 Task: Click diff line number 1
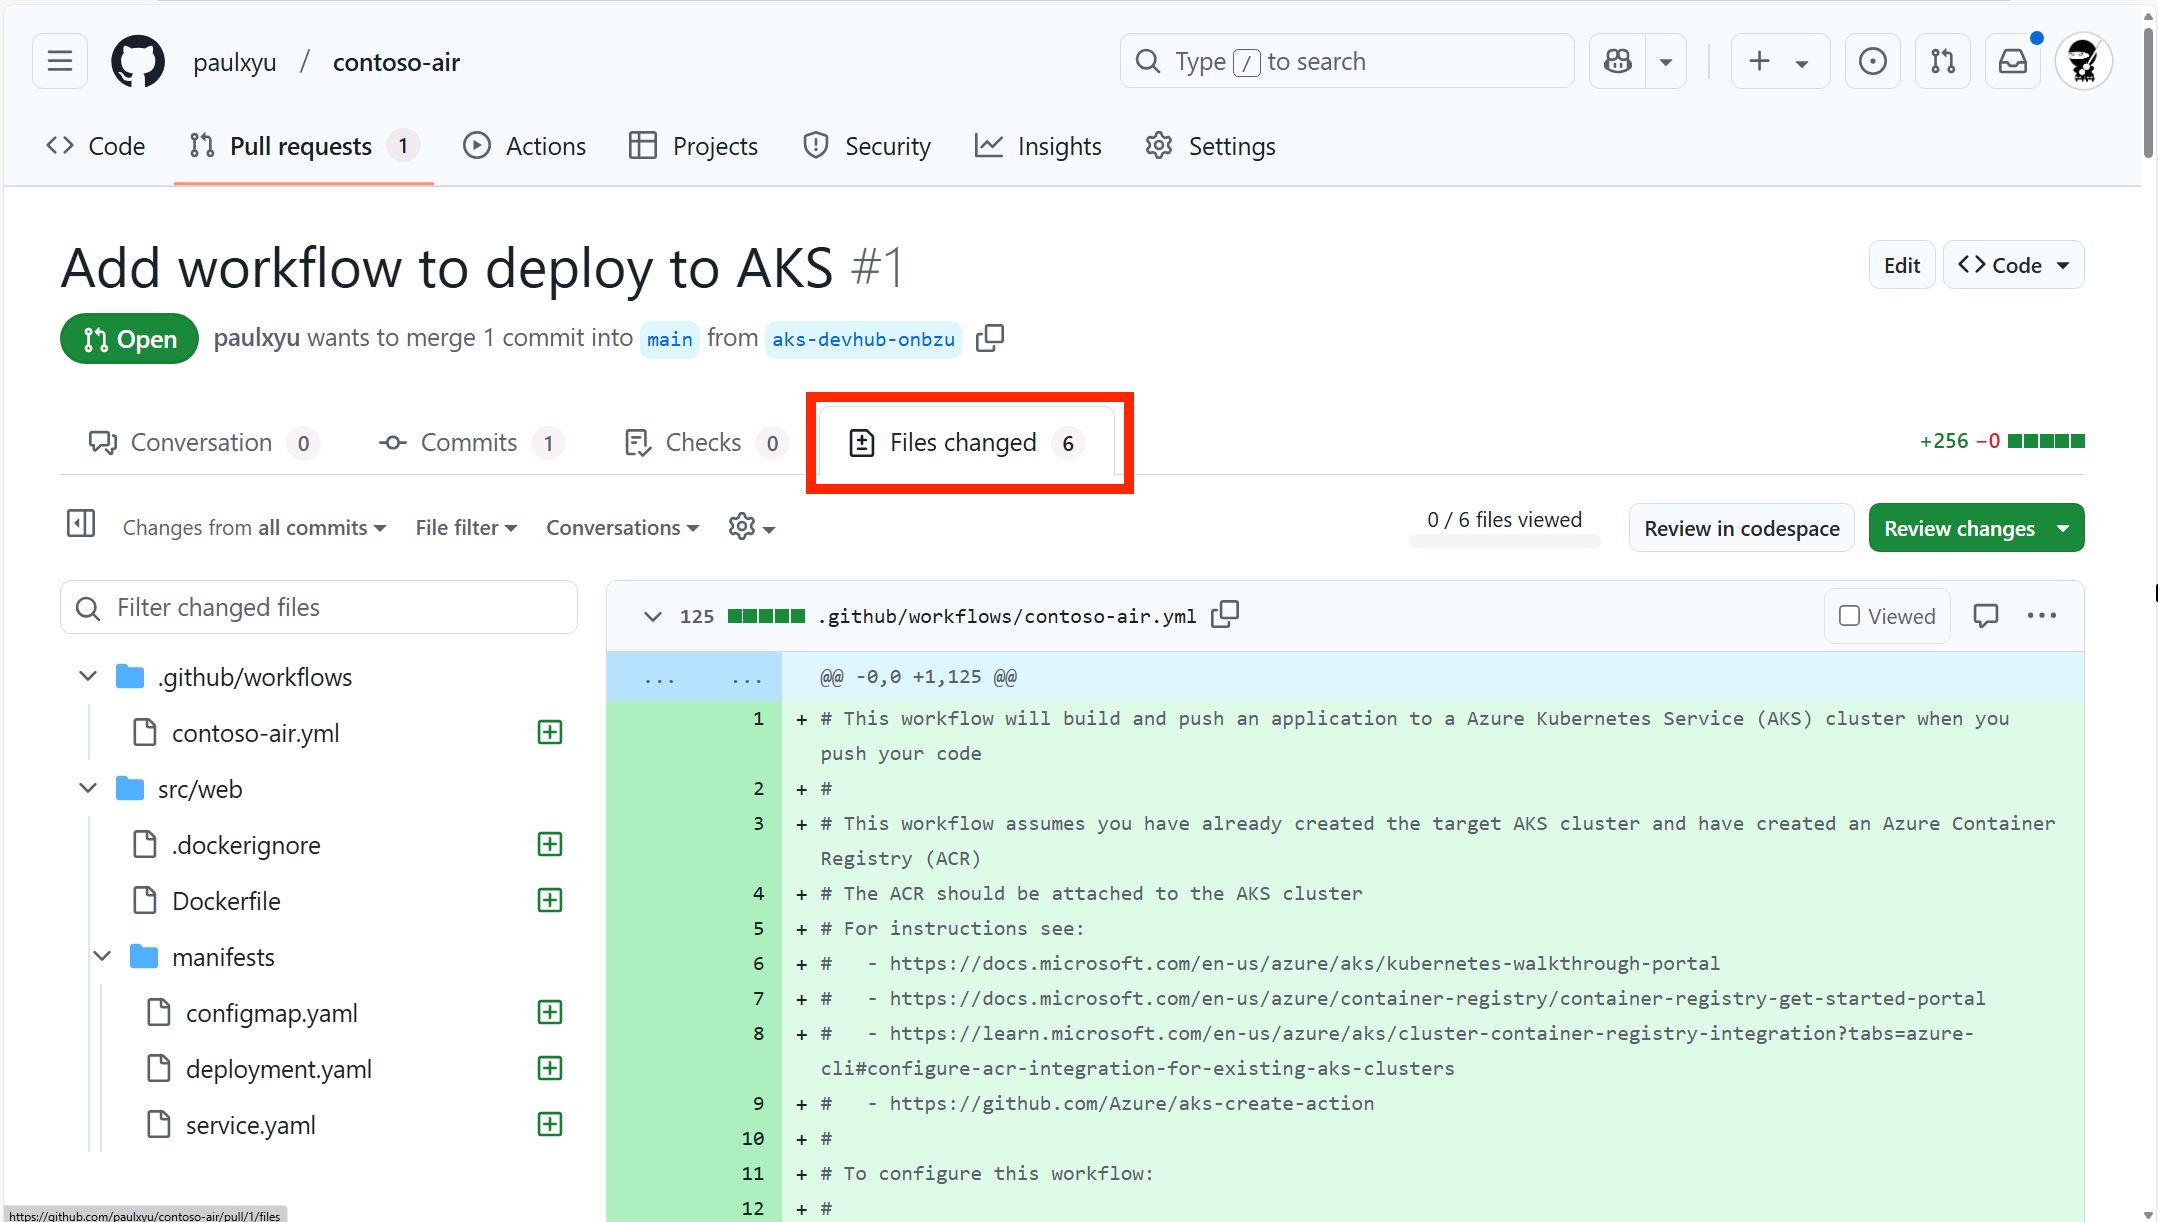point(758,718)
